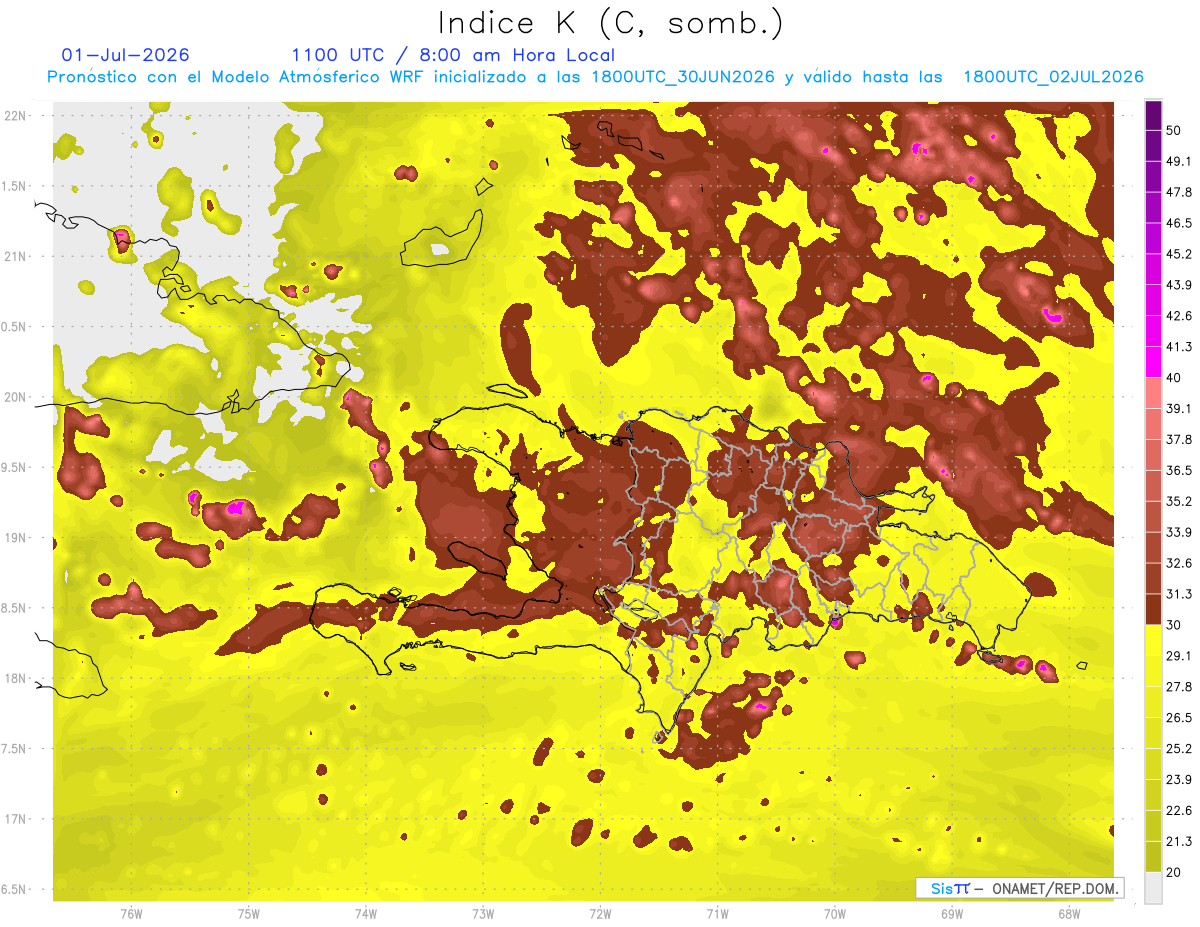
Task: Click the "74W" longitude label
Action: pyautogui.click(x=365, y=914)
